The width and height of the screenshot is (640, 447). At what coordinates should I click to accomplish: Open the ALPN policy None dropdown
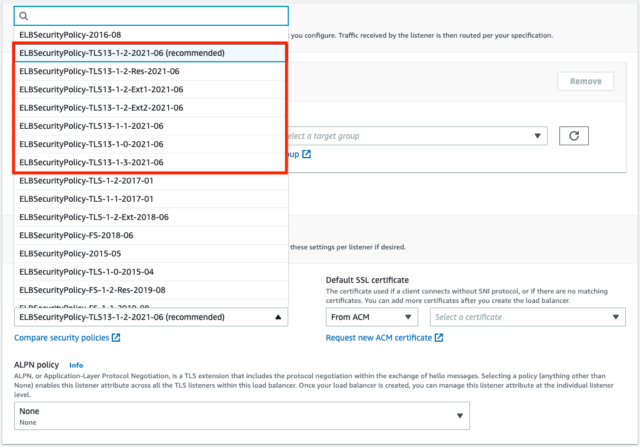241,415
